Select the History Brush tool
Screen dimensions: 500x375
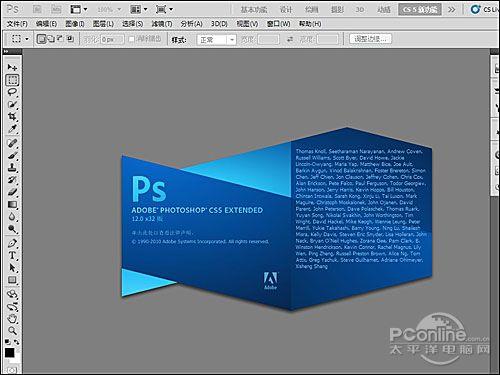tap(12, 180)
